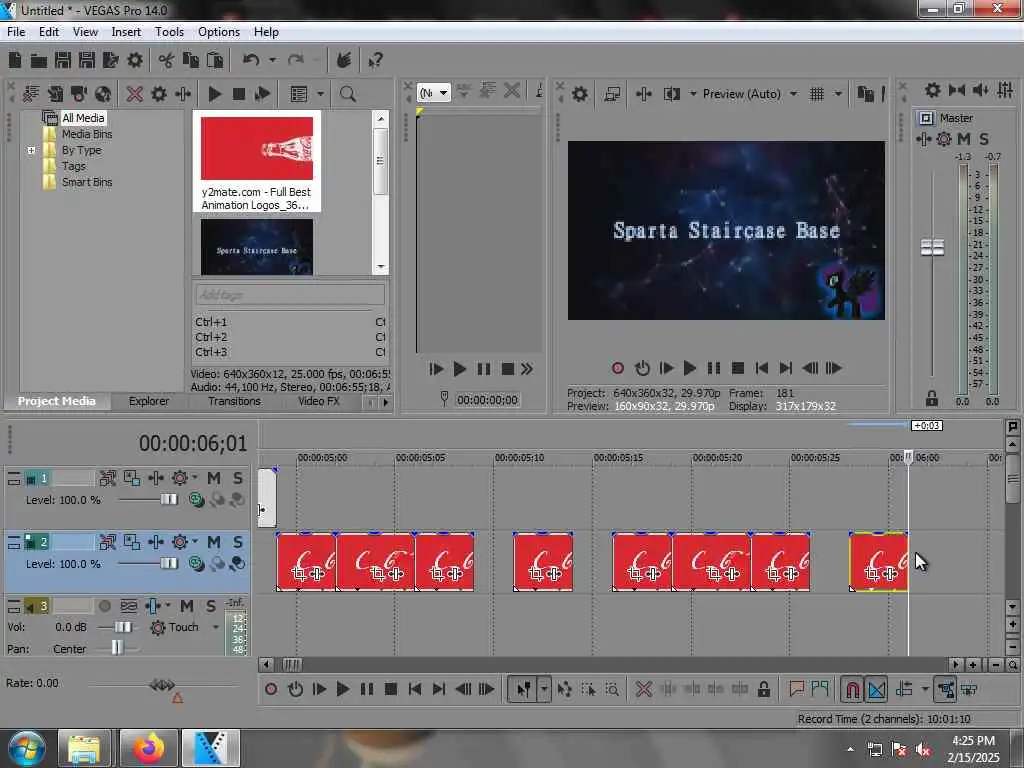This screenshot has height=768, width=1024.
Task: Open project Properties gear in main toolbar
Action: [x=135, y=61]
